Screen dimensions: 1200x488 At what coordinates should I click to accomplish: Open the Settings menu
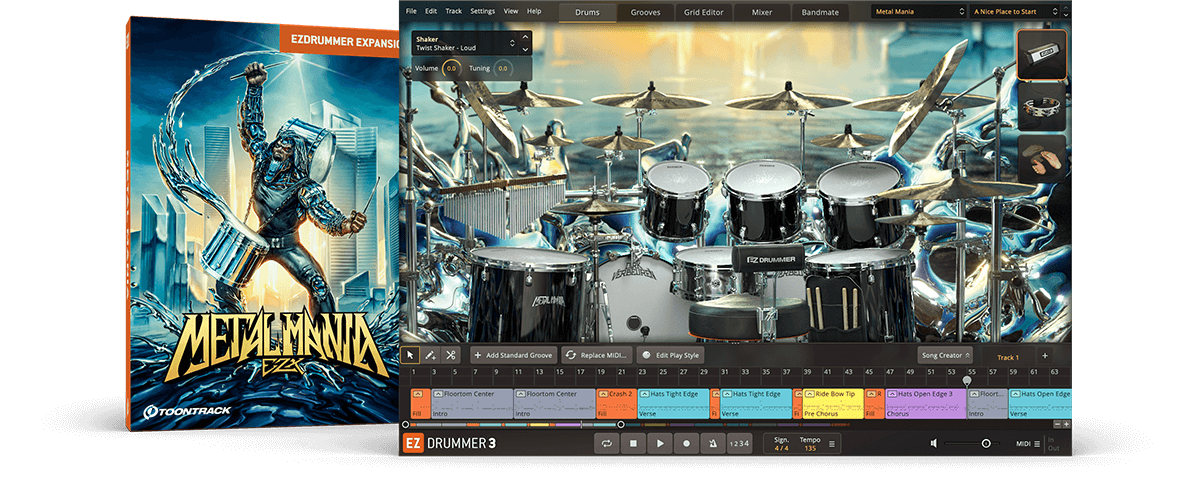(482, 11)
